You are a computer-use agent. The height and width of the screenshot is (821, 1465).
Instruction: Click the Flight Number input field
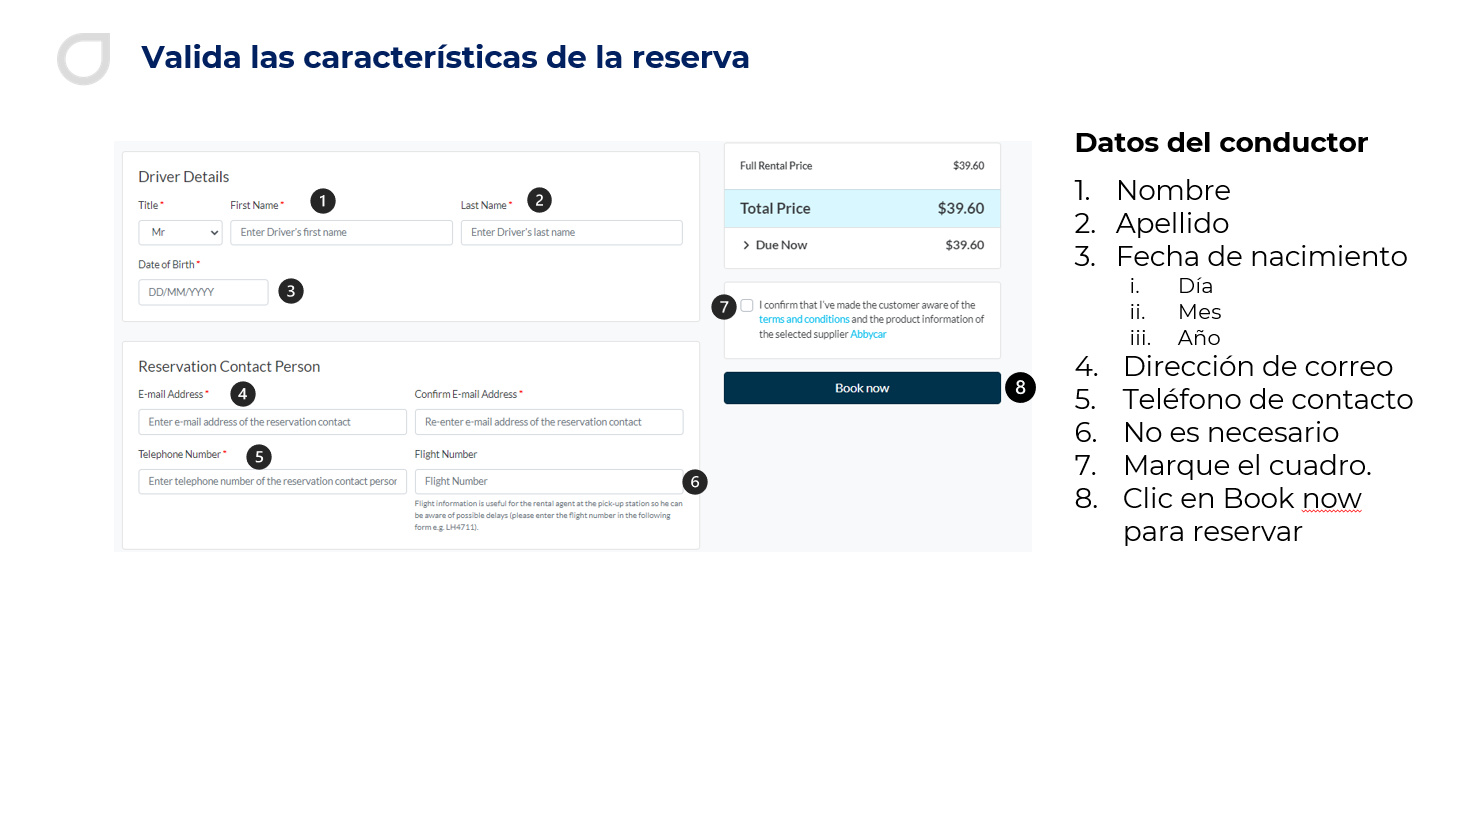point(549,481)
